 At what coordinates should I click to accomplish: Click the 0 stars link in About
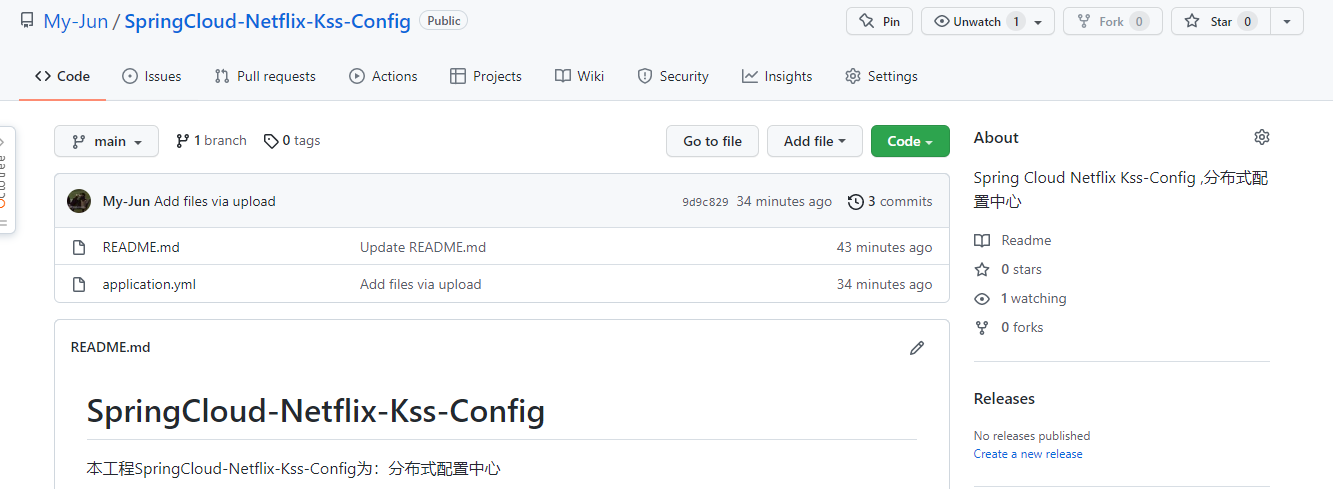coord(1008,269)
